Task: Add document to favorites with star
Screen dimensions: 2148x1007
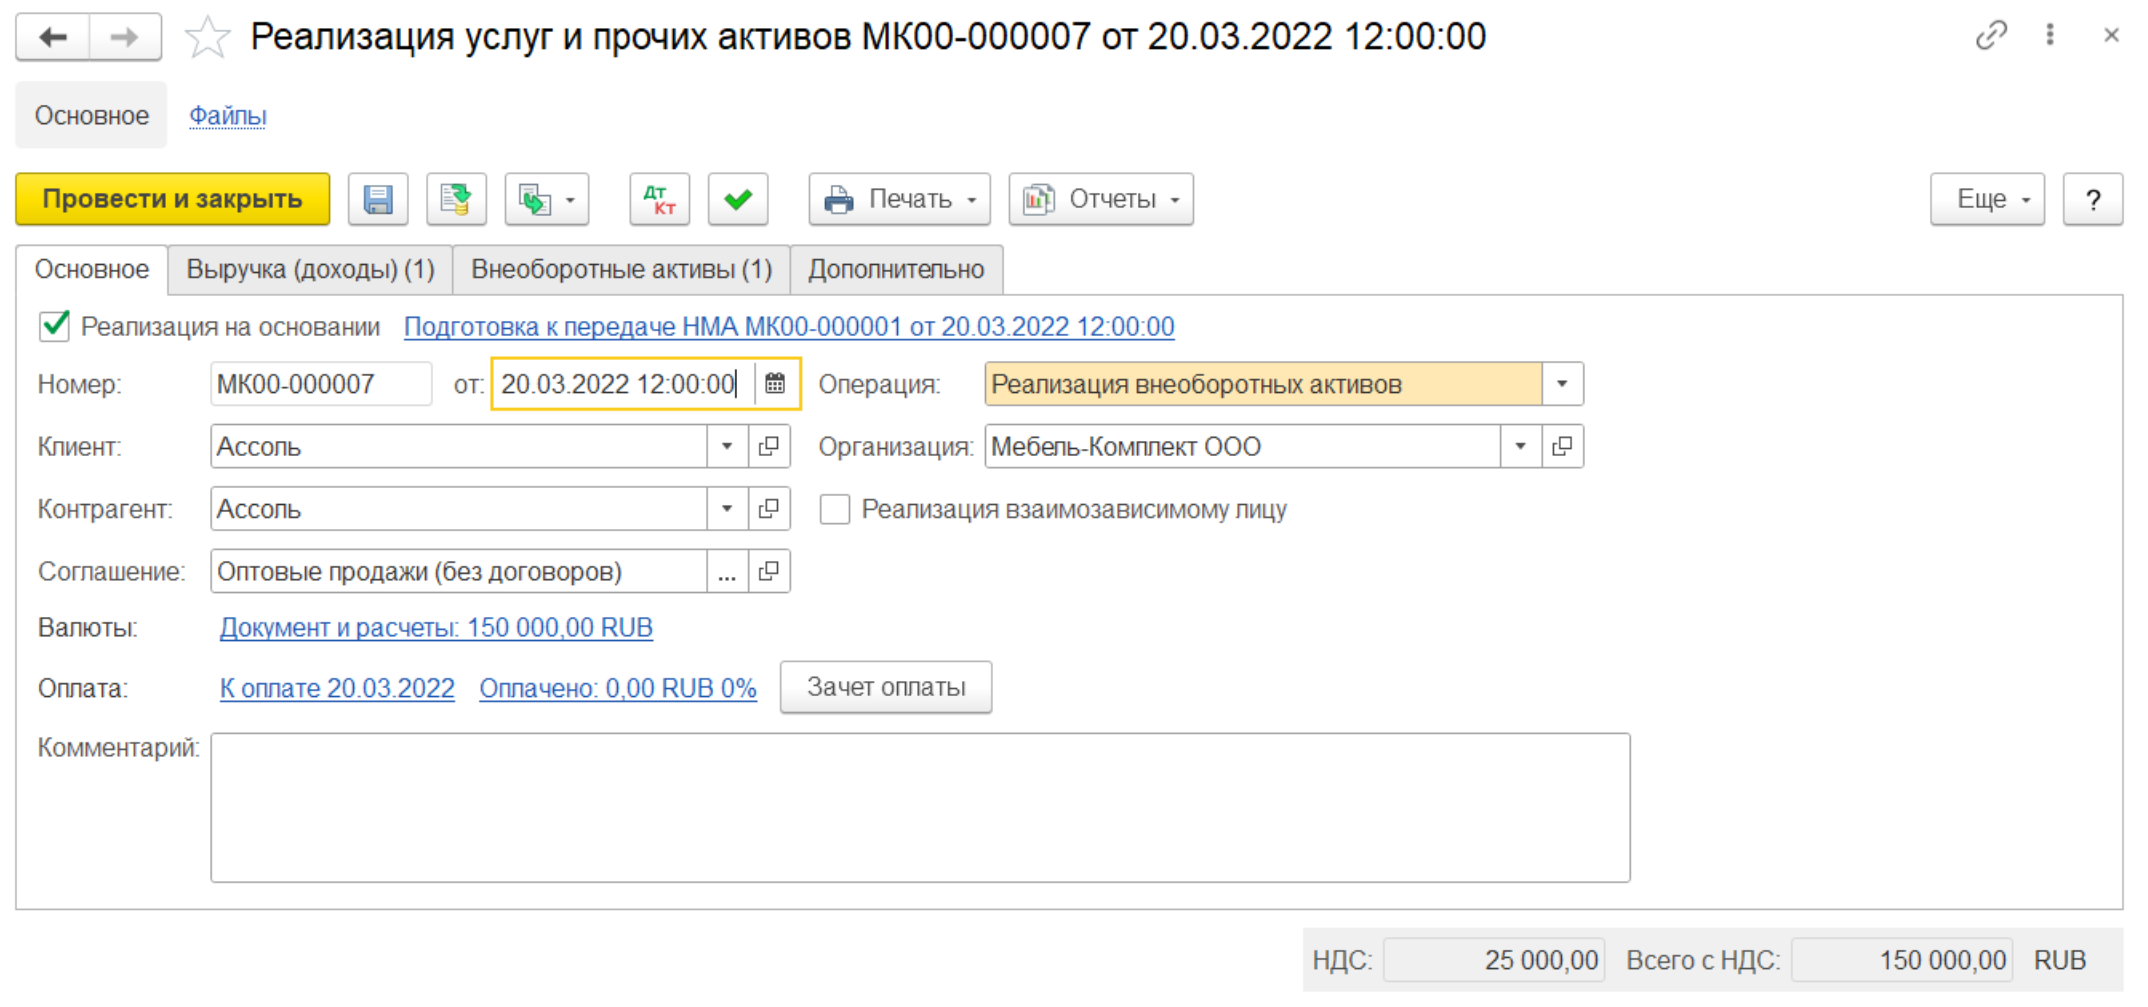Action: tap(208, 38)
